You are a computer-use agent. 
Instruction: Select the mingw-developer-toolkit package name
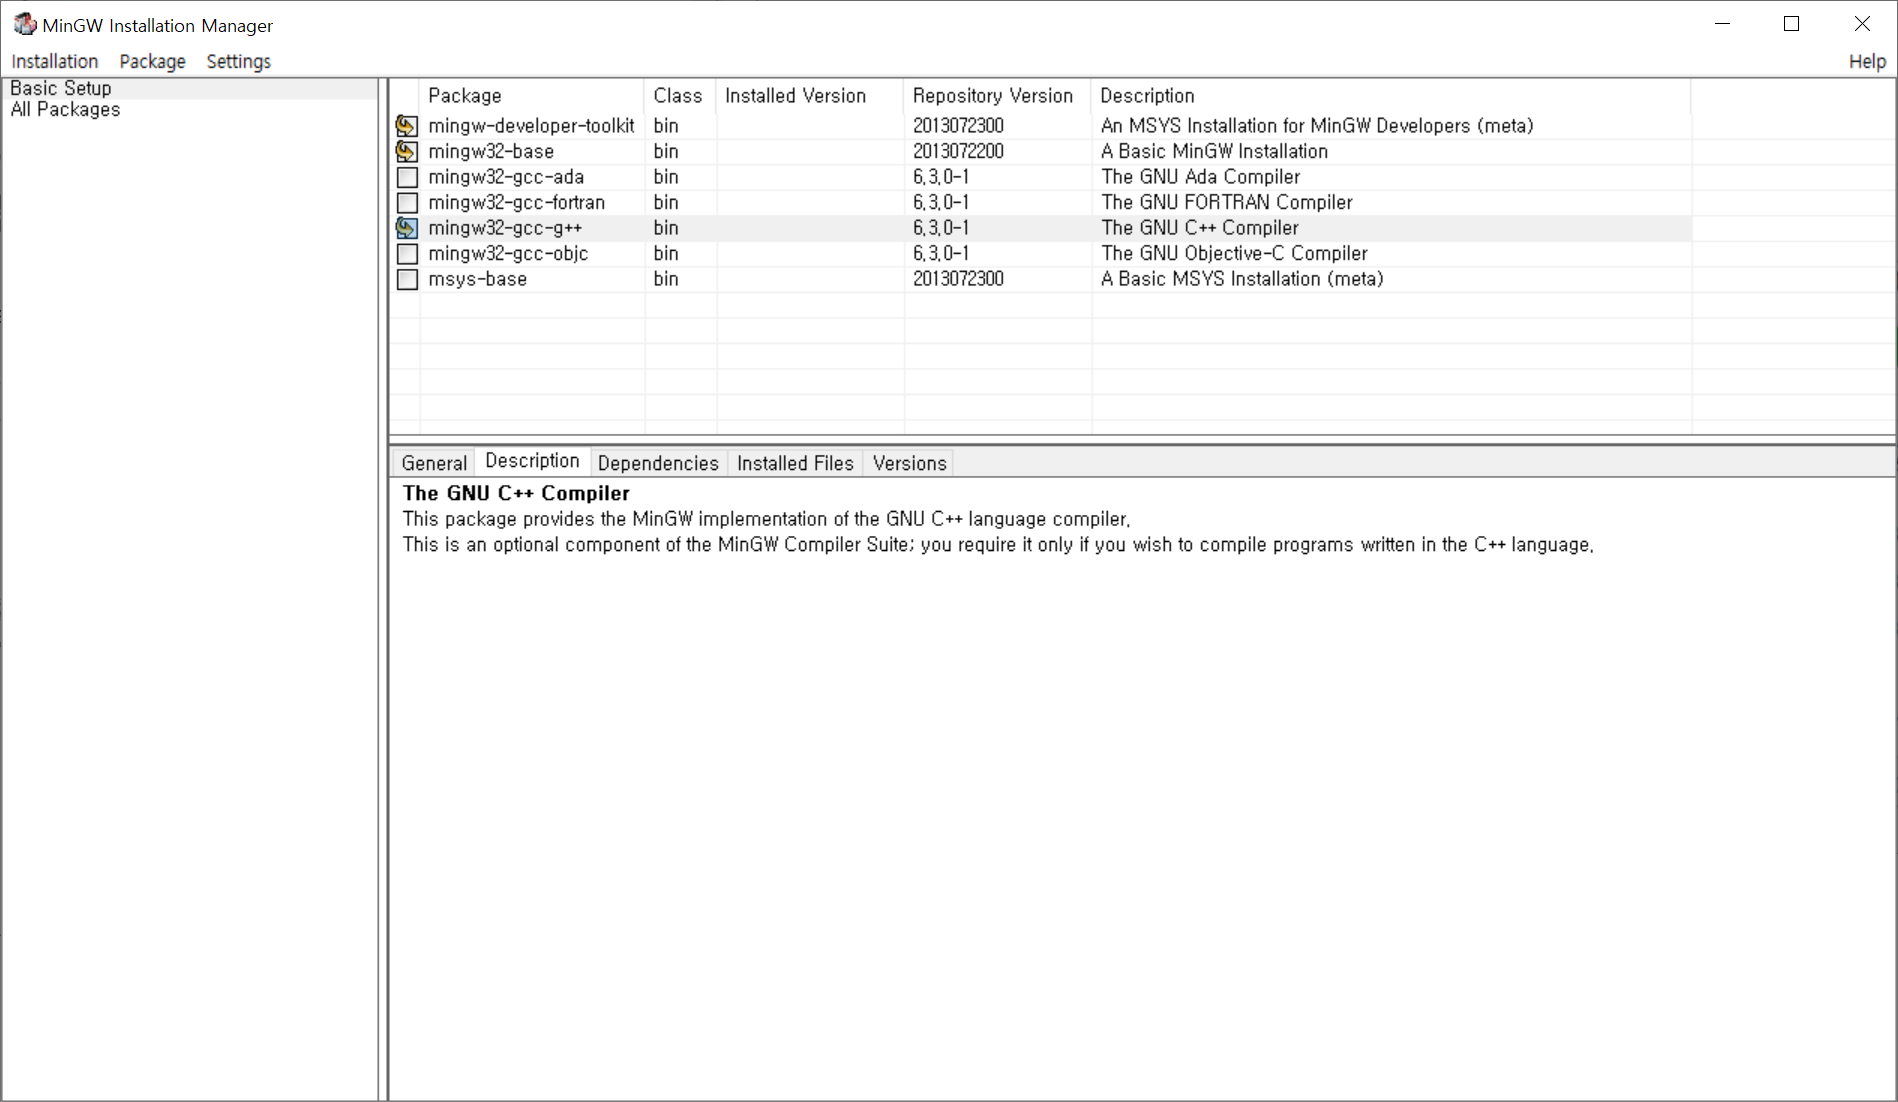coord(531,126)
